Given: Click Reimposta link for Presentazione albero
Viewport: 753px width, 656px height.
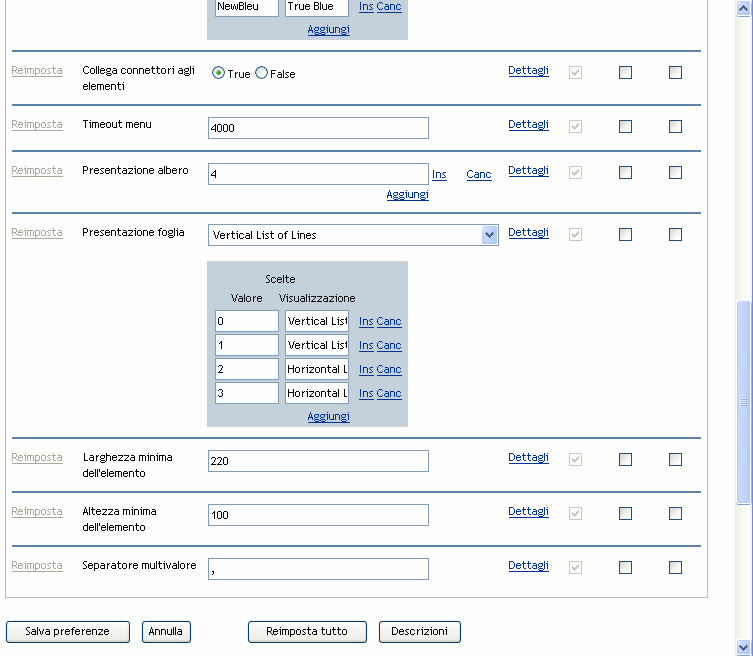Looking at the screenshot, I should click(37, 171).
